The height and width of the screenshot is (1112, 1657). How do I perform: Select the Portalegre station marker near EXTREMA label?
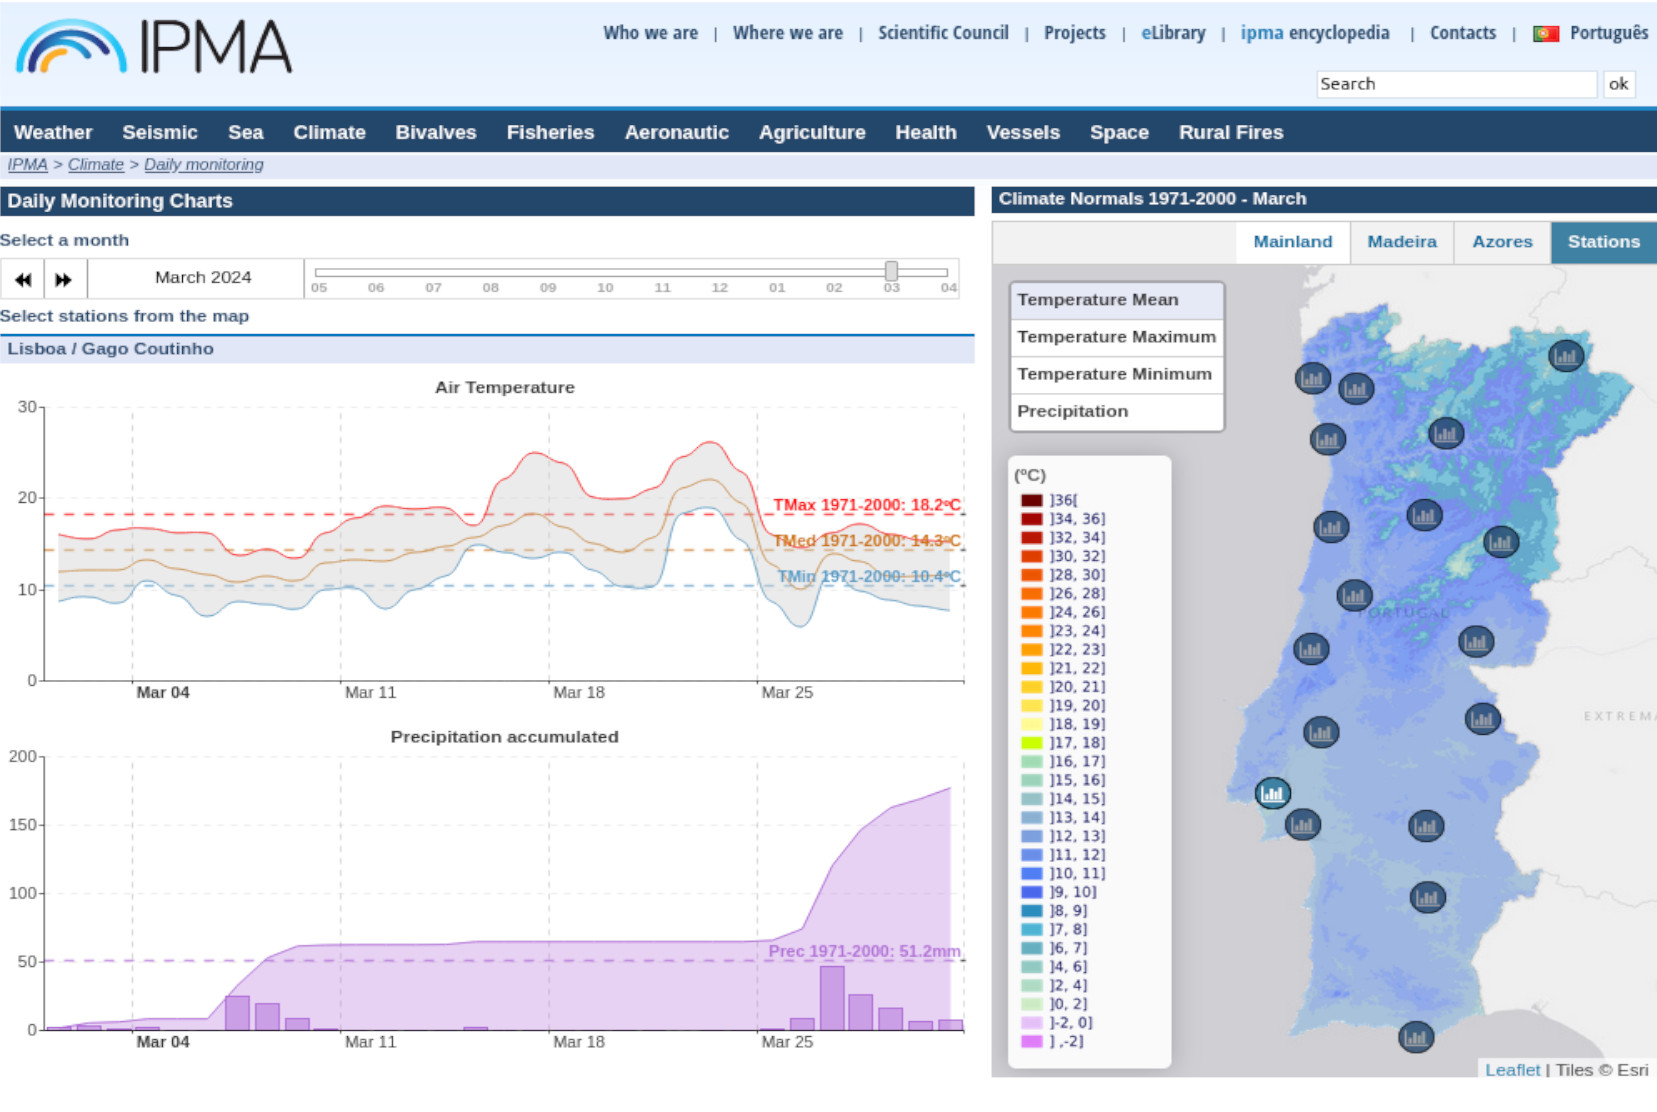1482,717
